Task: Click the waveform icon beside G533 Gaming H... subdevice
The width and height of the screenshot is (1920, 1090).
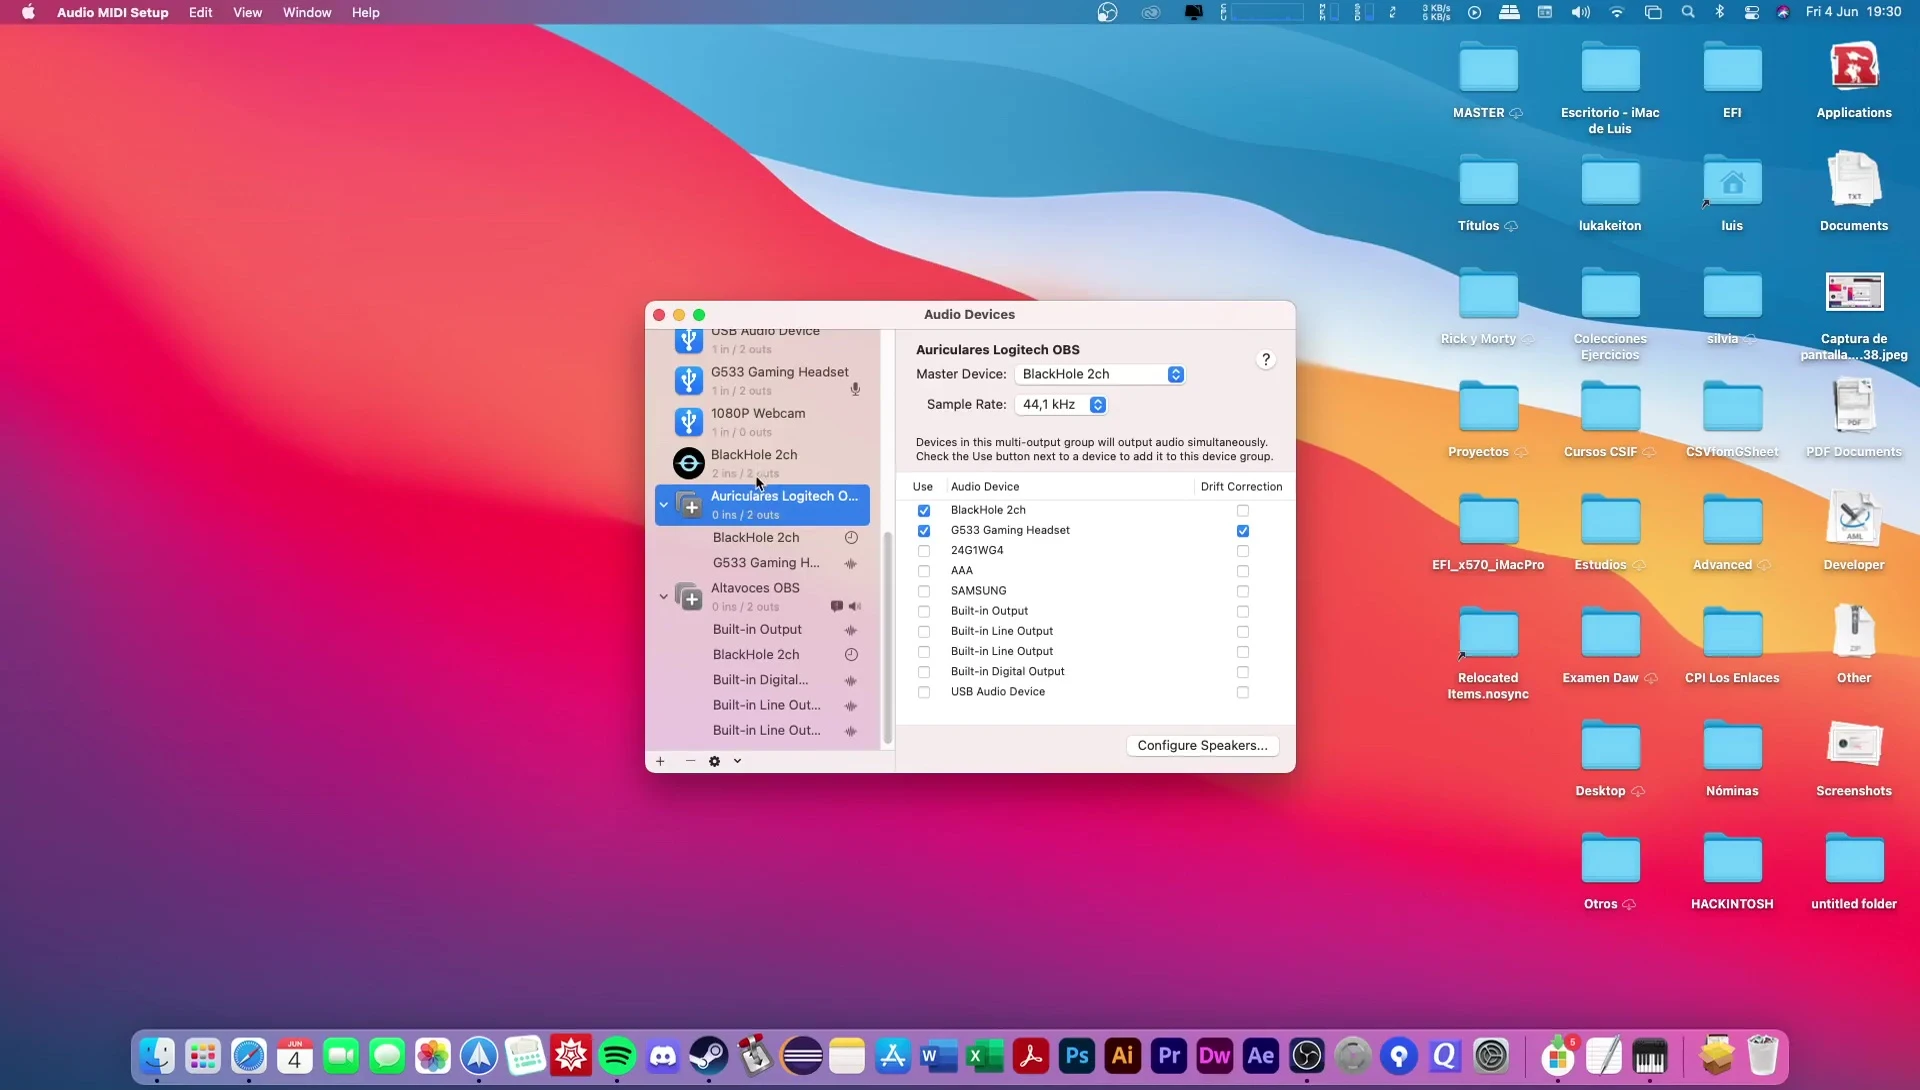Action: tap(851, 564)
